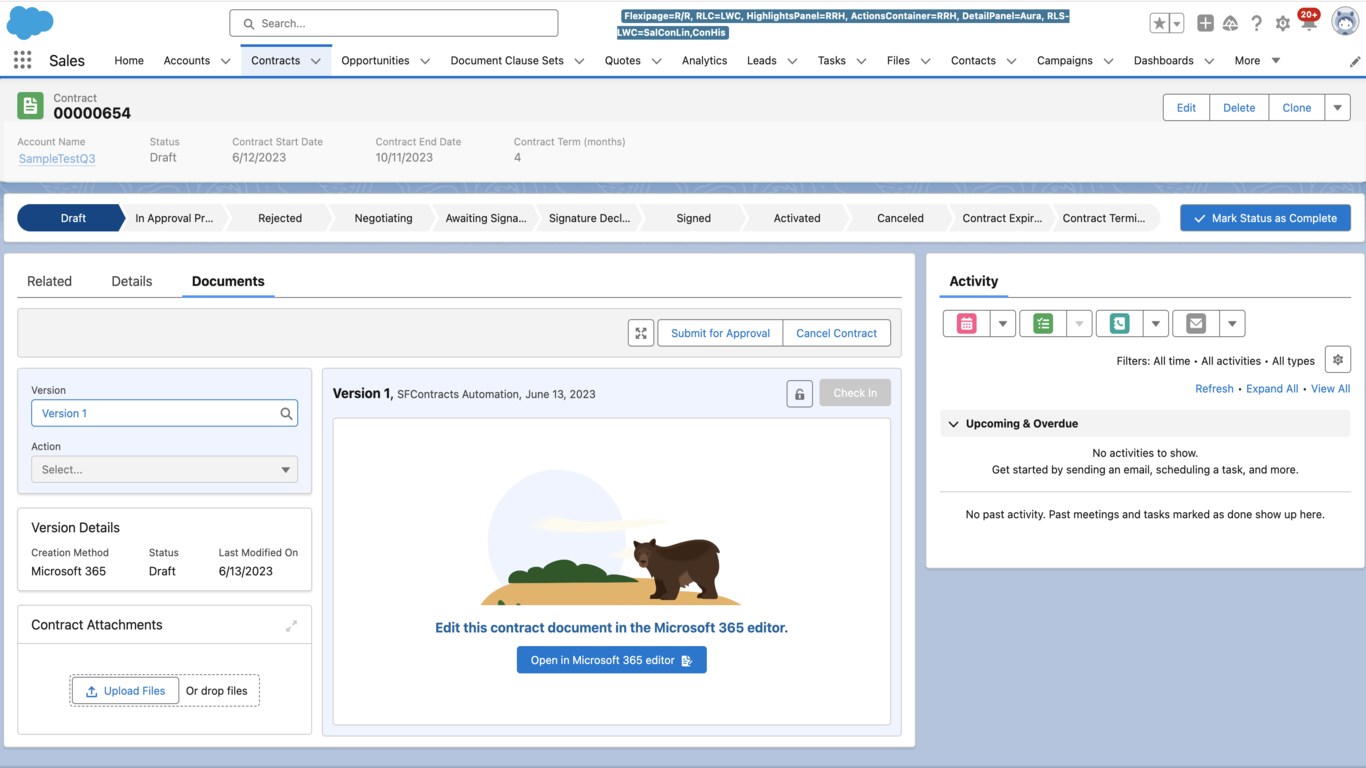Click Open in Microsoft 365 editor

[611, 660]
